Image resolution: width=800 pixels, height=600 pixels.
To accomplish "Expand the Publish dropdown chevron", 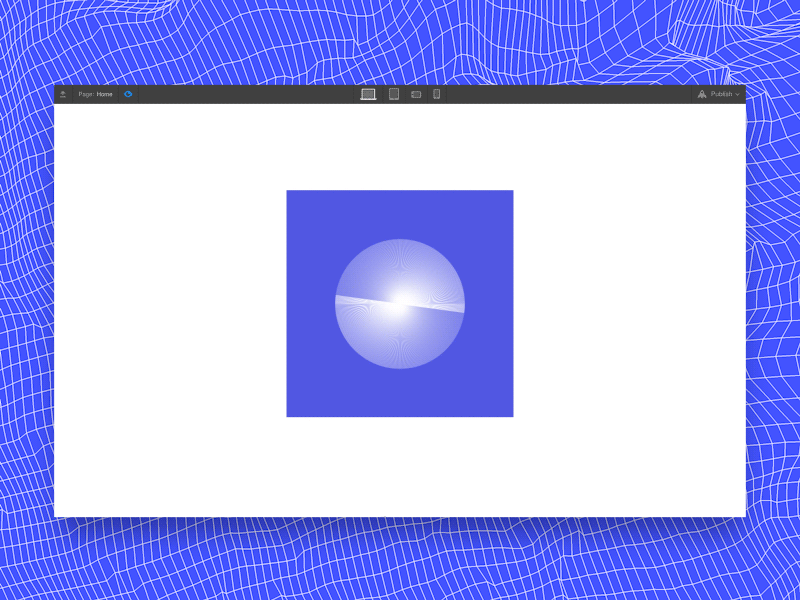I will 737,95.
